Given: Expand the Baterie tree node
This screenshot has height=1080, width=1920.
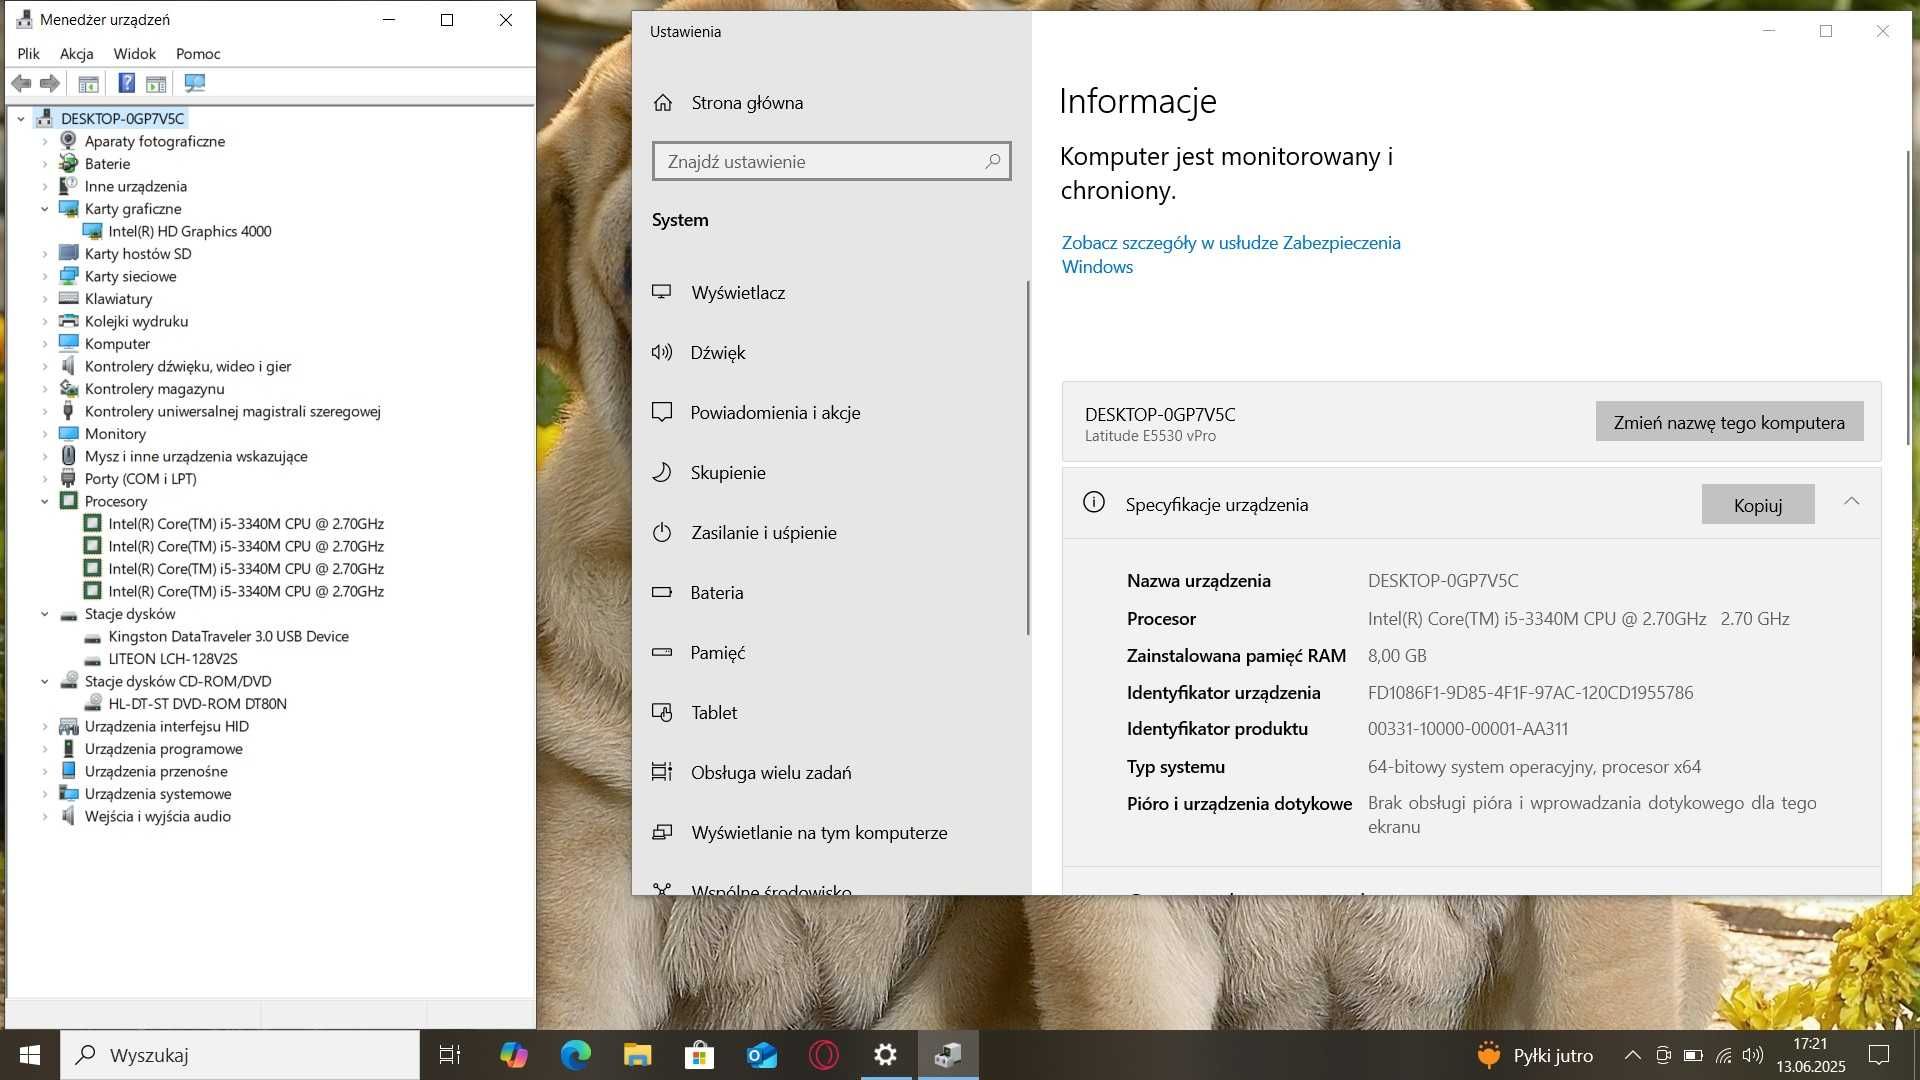Looking at the screenshot, I should pos(44,164).
